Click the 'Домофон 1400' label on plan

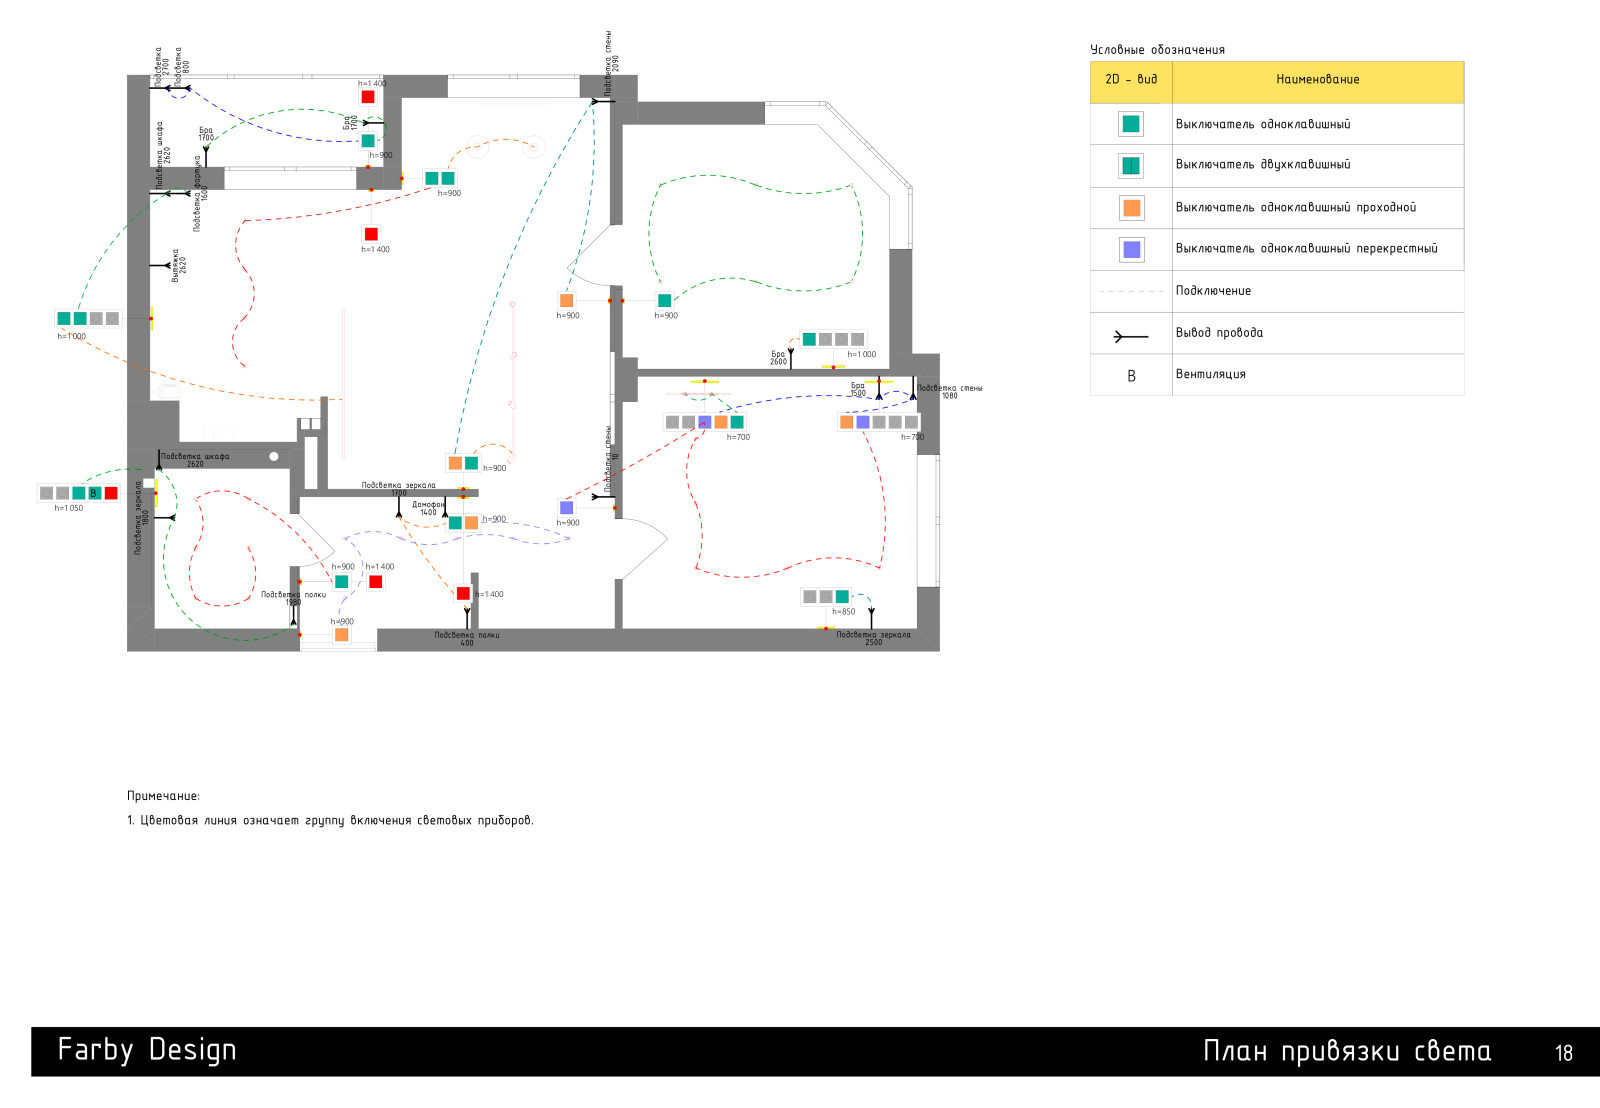pos(428,508)
